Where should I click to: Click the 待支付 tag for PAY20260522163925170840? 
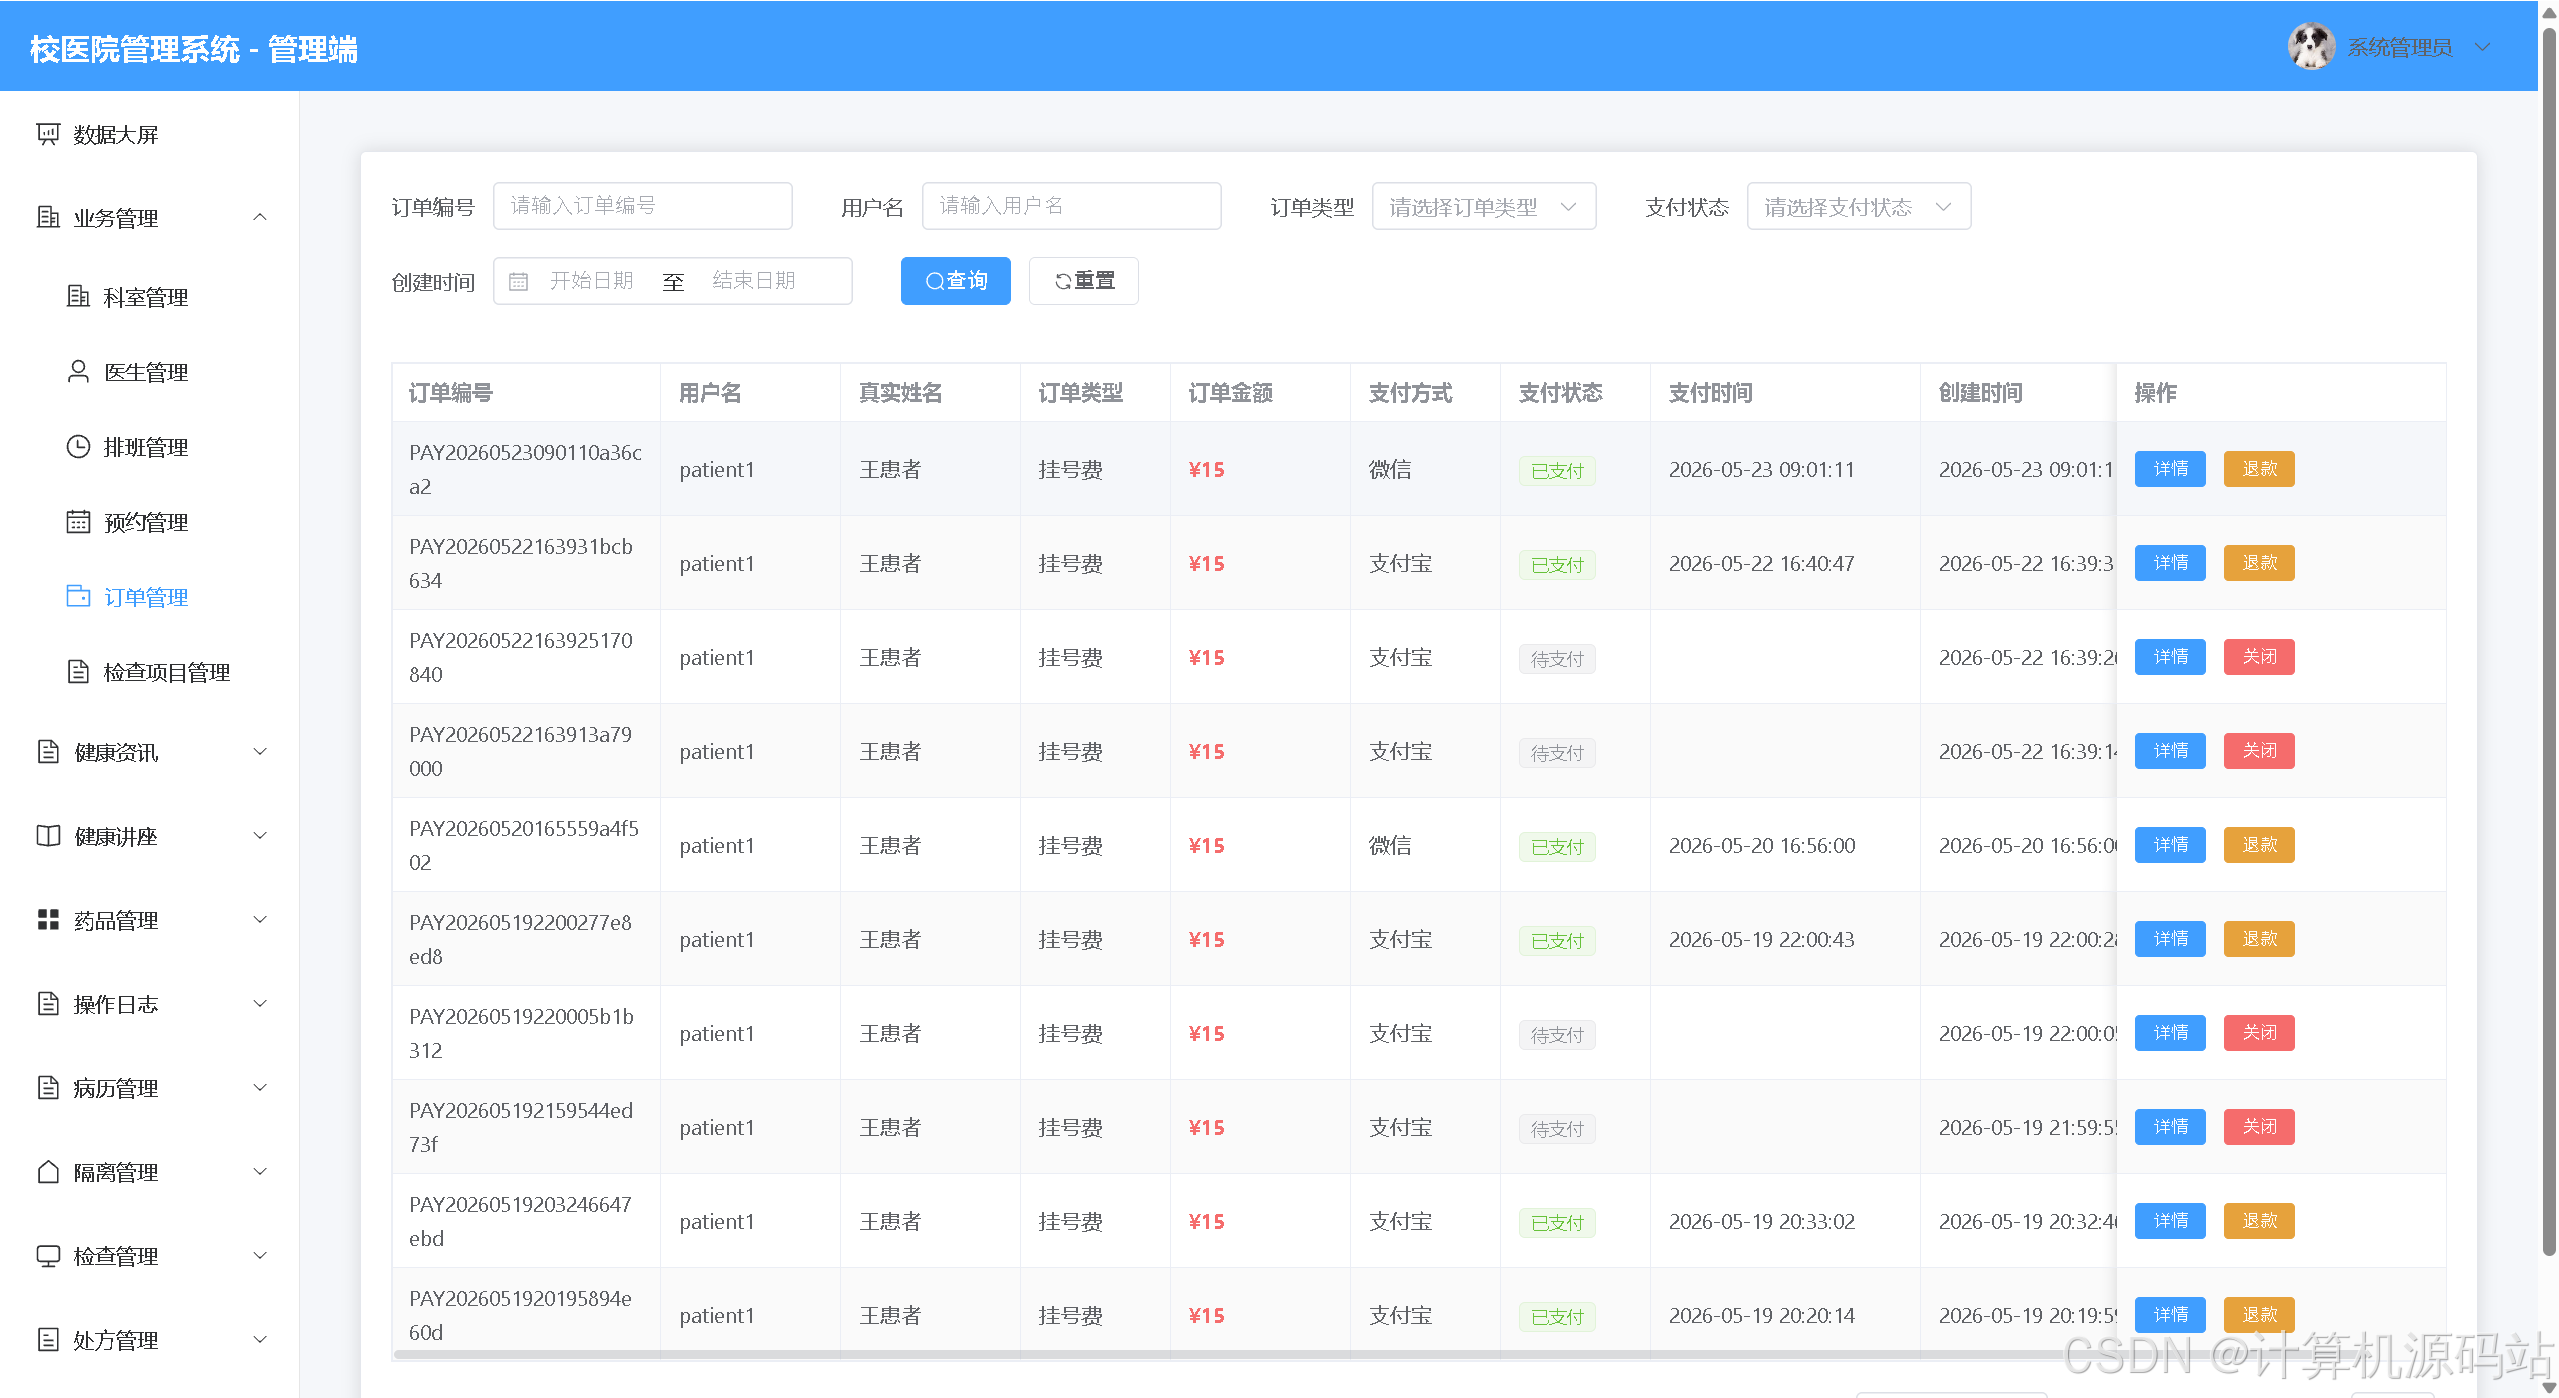pyautogui.click(x=1557, y=659)
